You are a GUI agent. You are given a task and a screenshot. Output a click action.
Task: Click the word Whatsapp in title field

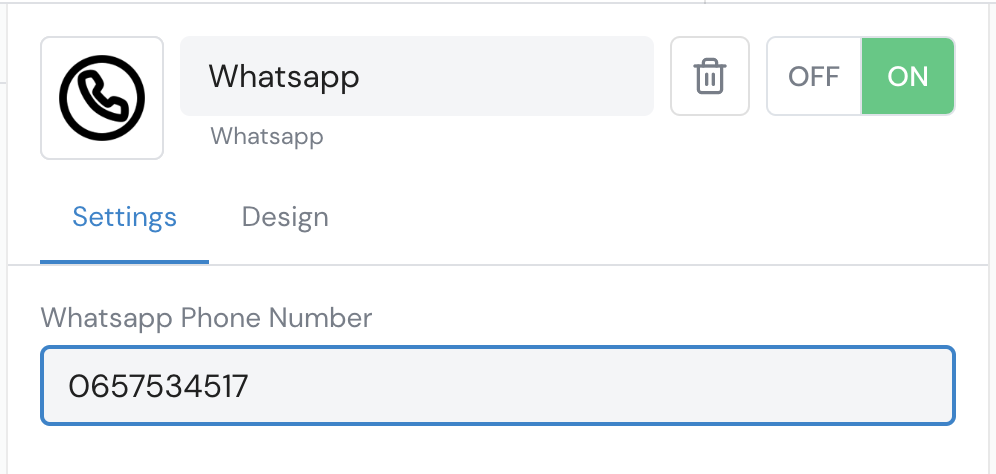(284, 77)
